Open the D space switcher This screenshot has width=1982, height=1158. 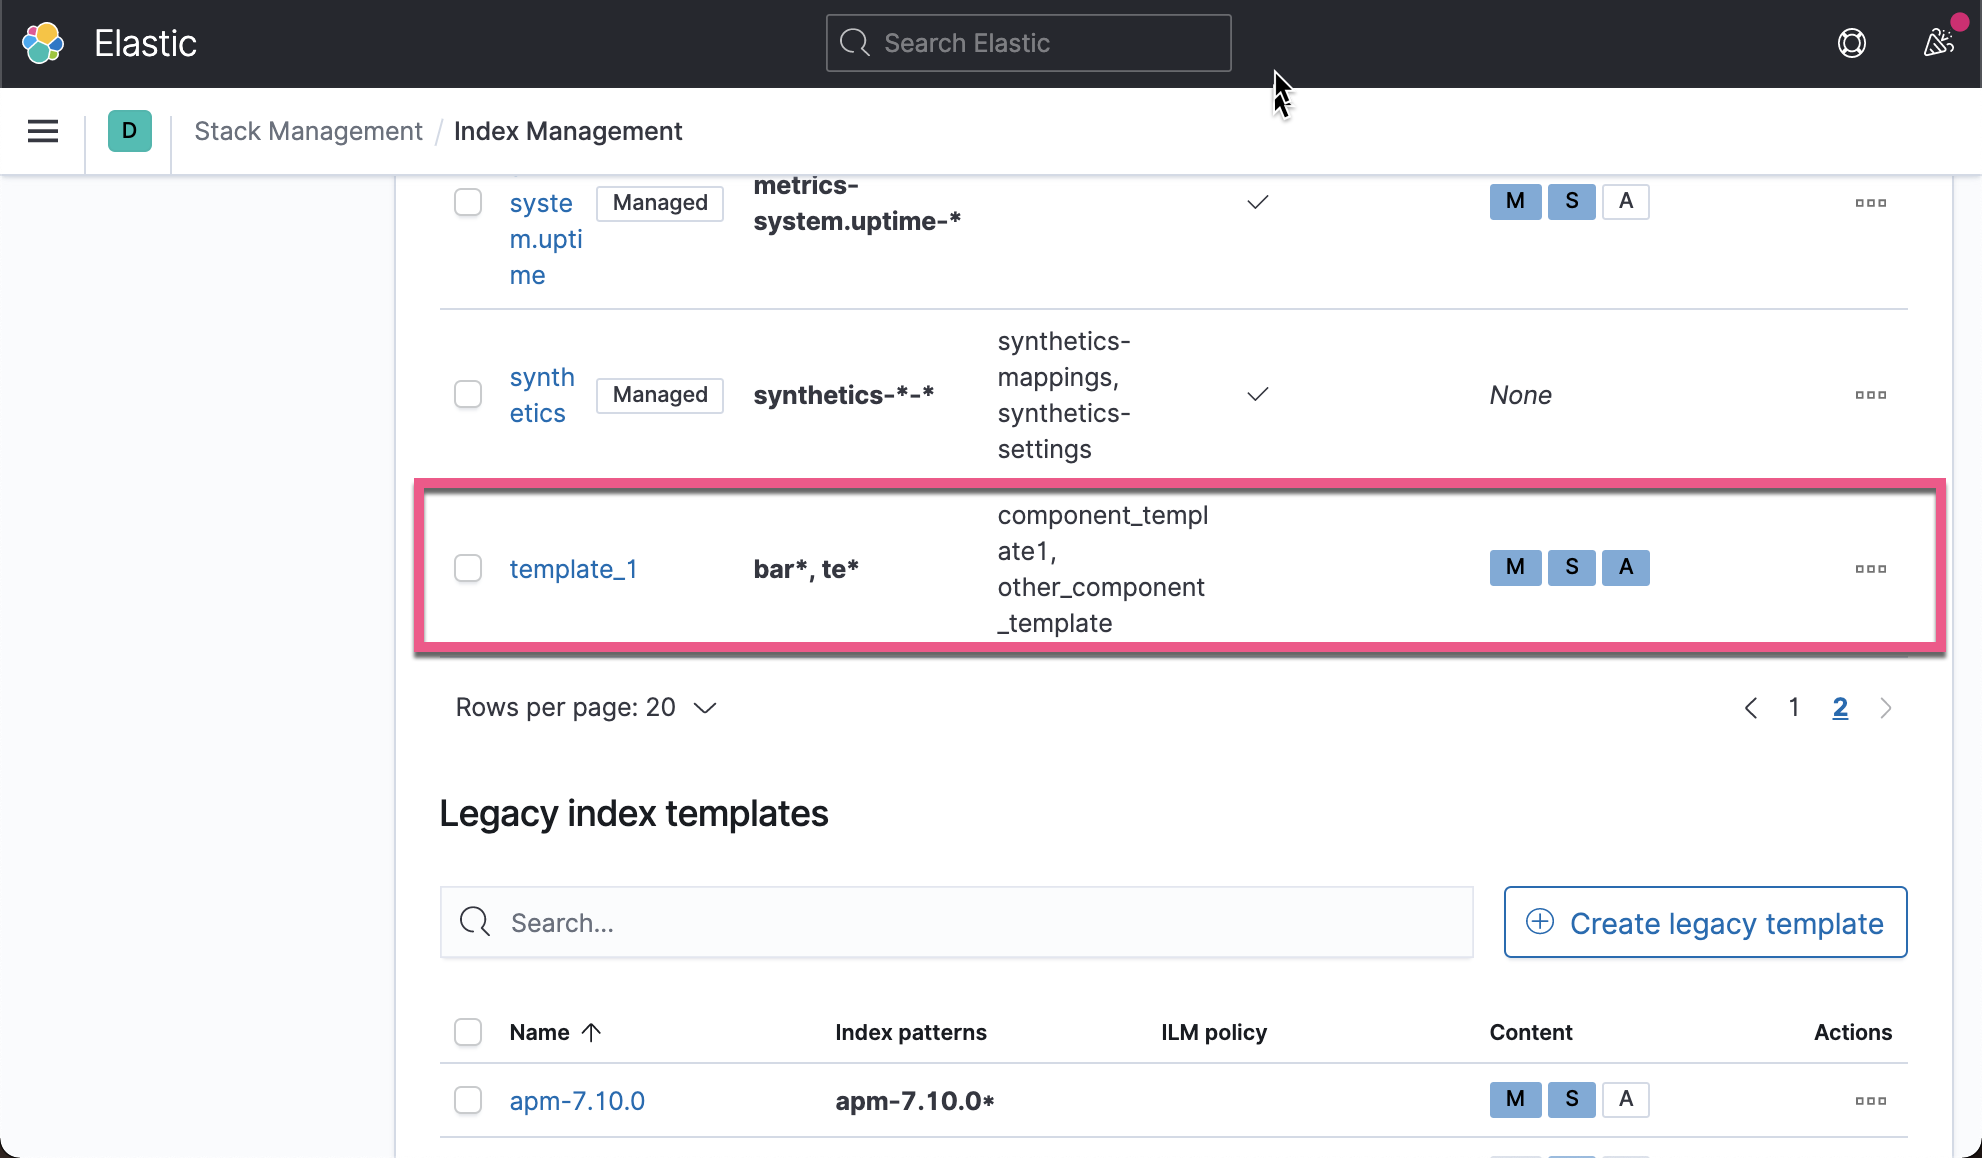[x=129, y=131]
